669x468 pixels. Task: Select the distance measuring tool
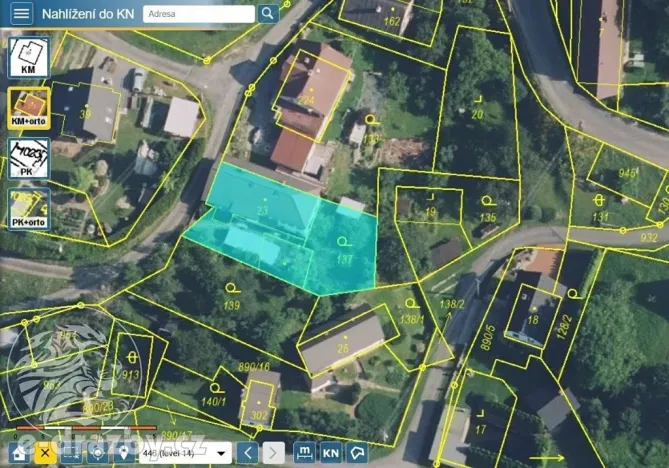(x=304, y=453)
